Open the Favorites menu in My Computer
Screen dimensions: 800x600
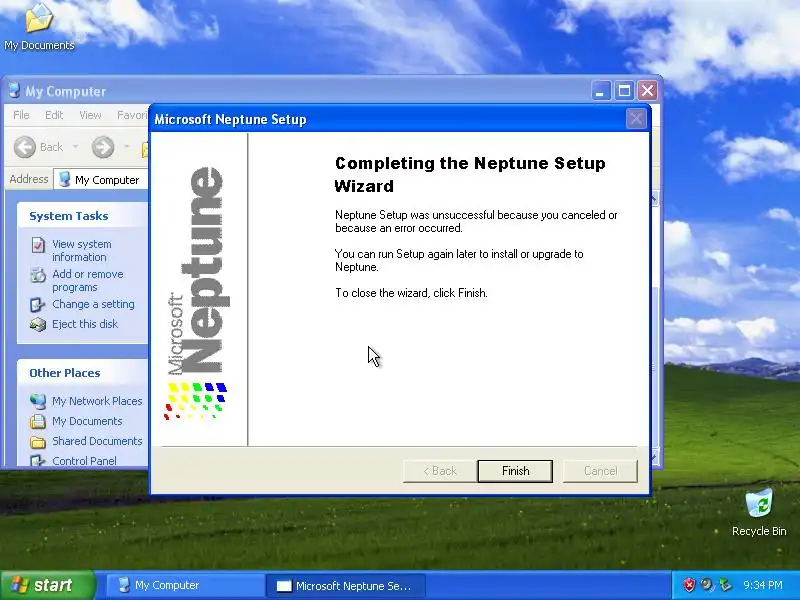132,115
